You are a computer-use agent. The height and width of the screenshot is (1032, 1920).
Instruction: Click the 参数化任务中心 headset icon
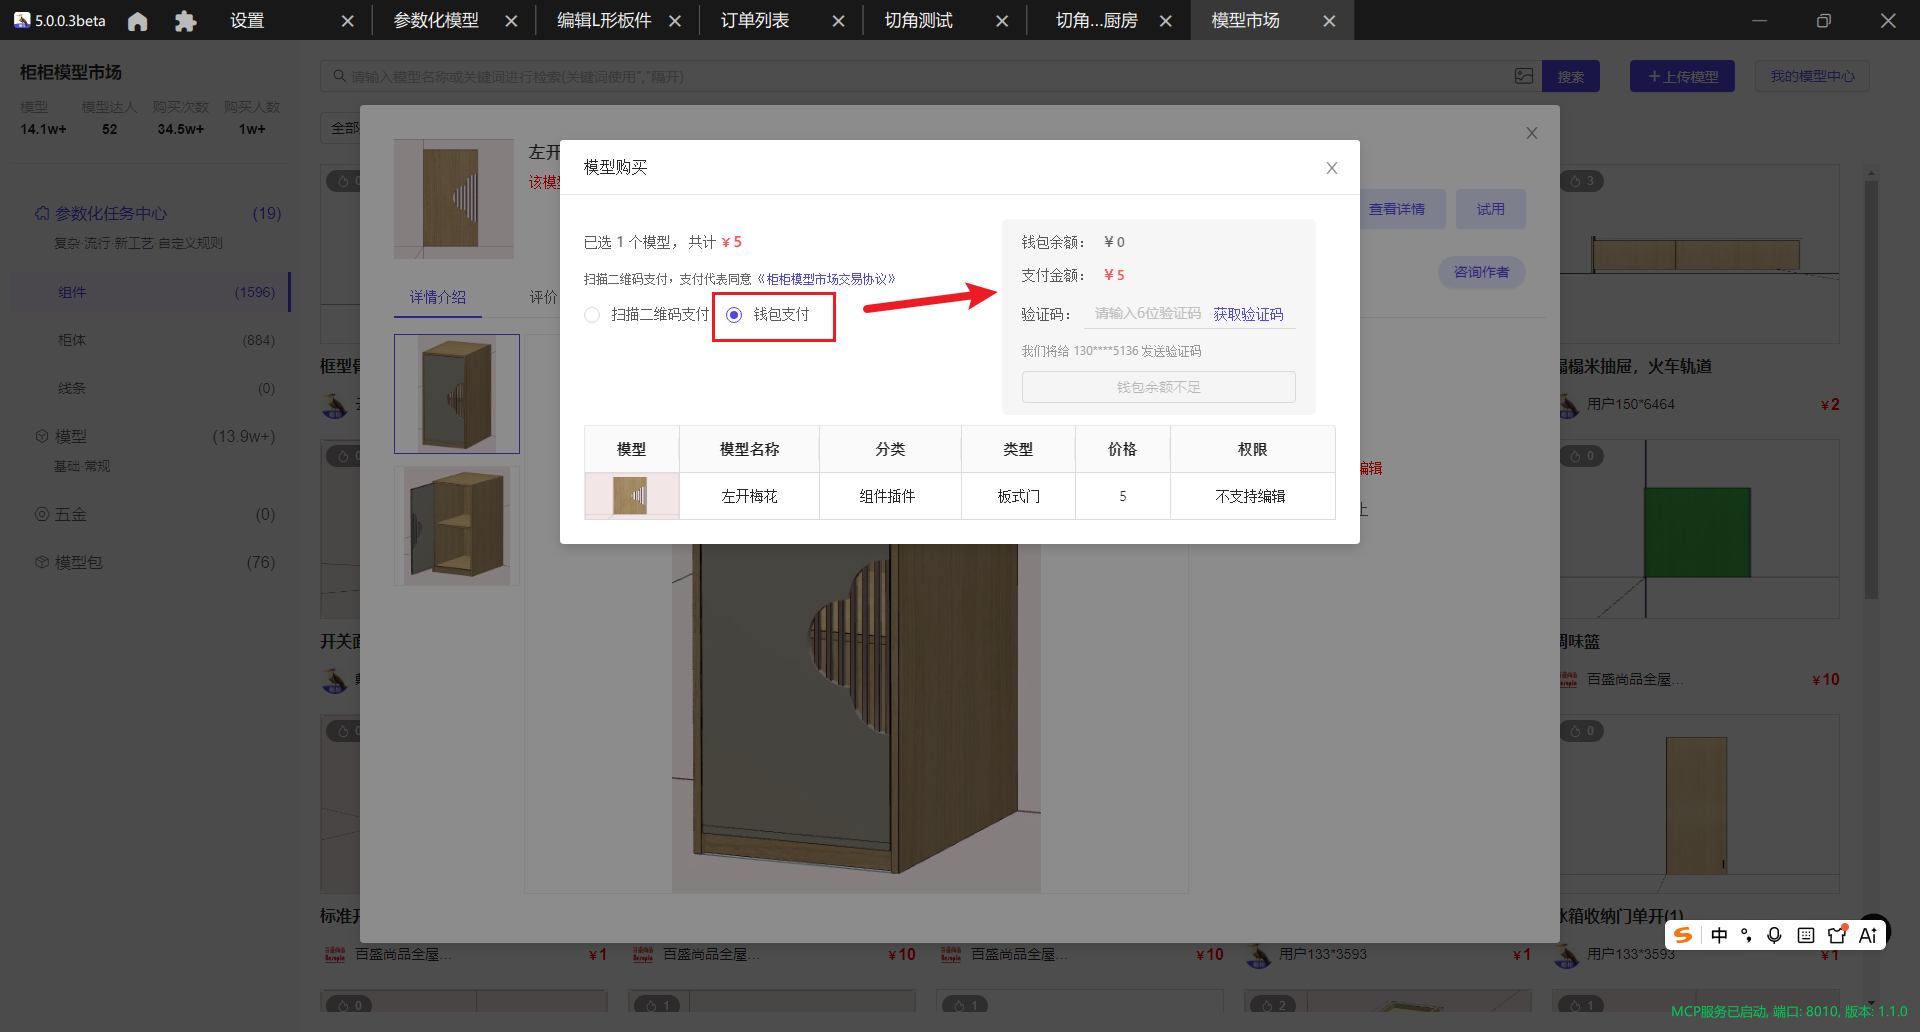click(x=42, y=214)
